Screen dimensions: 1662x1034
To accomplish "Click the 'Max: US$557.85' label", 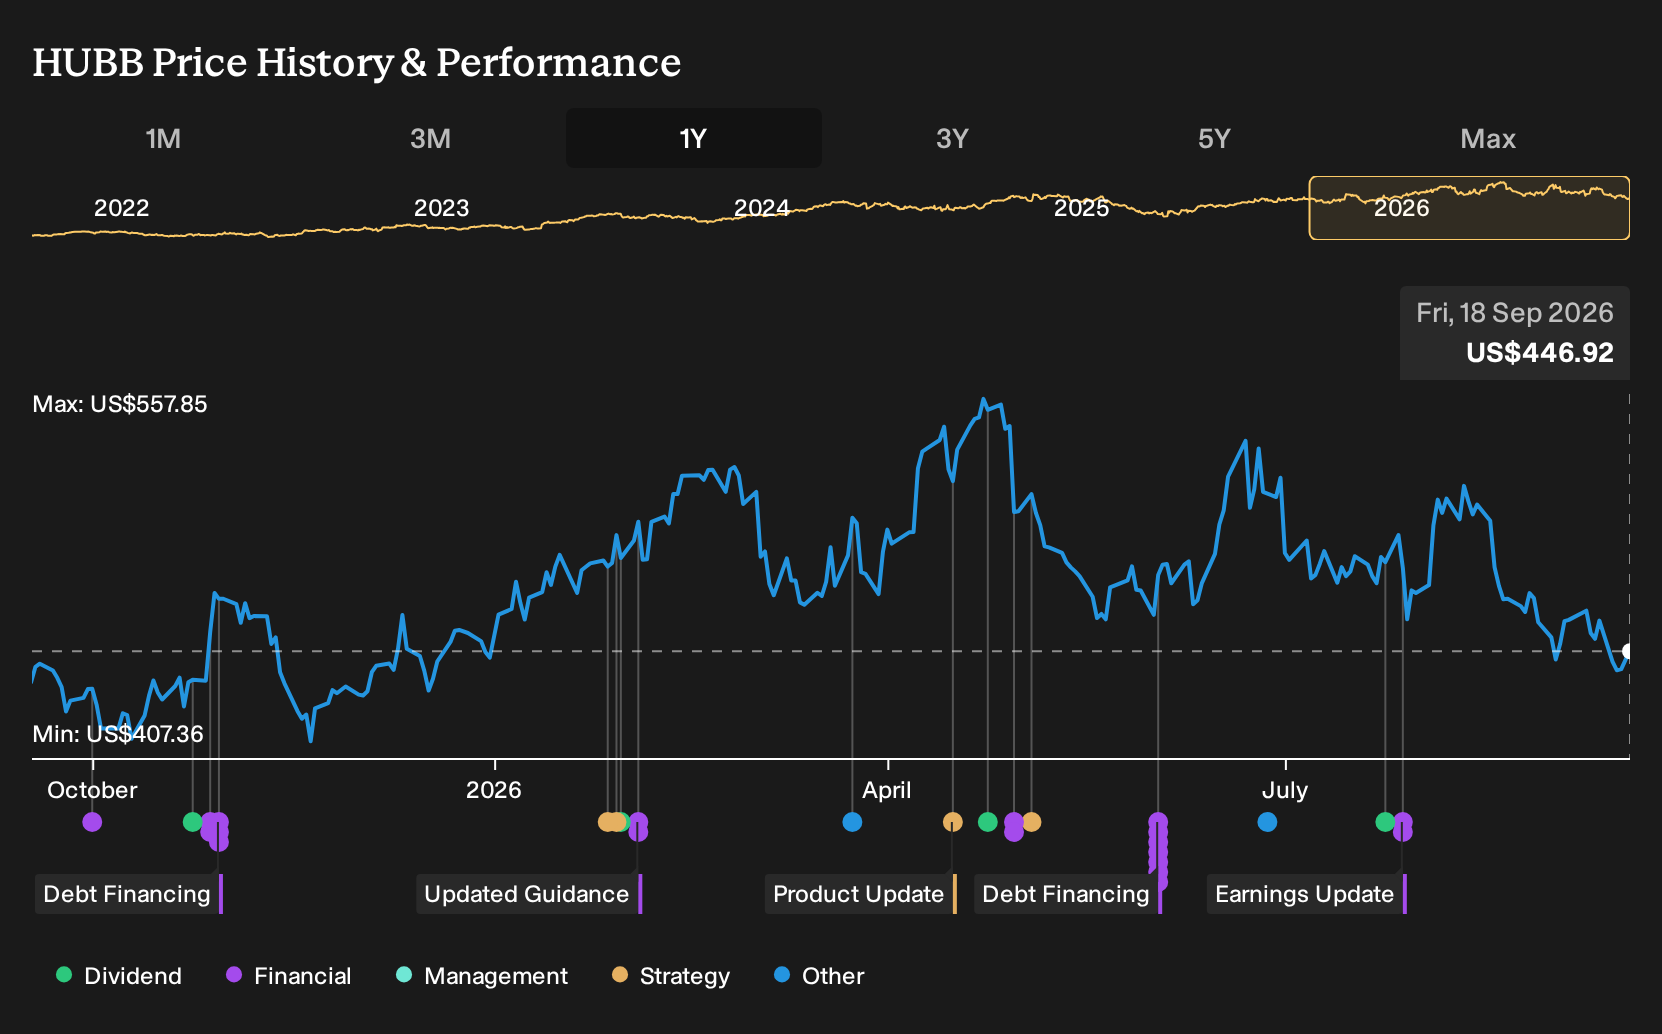I will [x=120, y=404].
